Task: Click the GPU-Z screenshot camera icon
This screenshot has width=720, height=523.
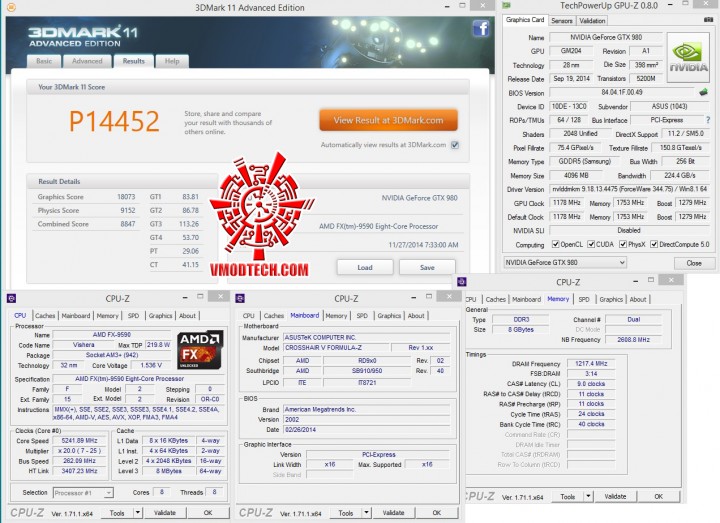Action: [x=708, y=20]
